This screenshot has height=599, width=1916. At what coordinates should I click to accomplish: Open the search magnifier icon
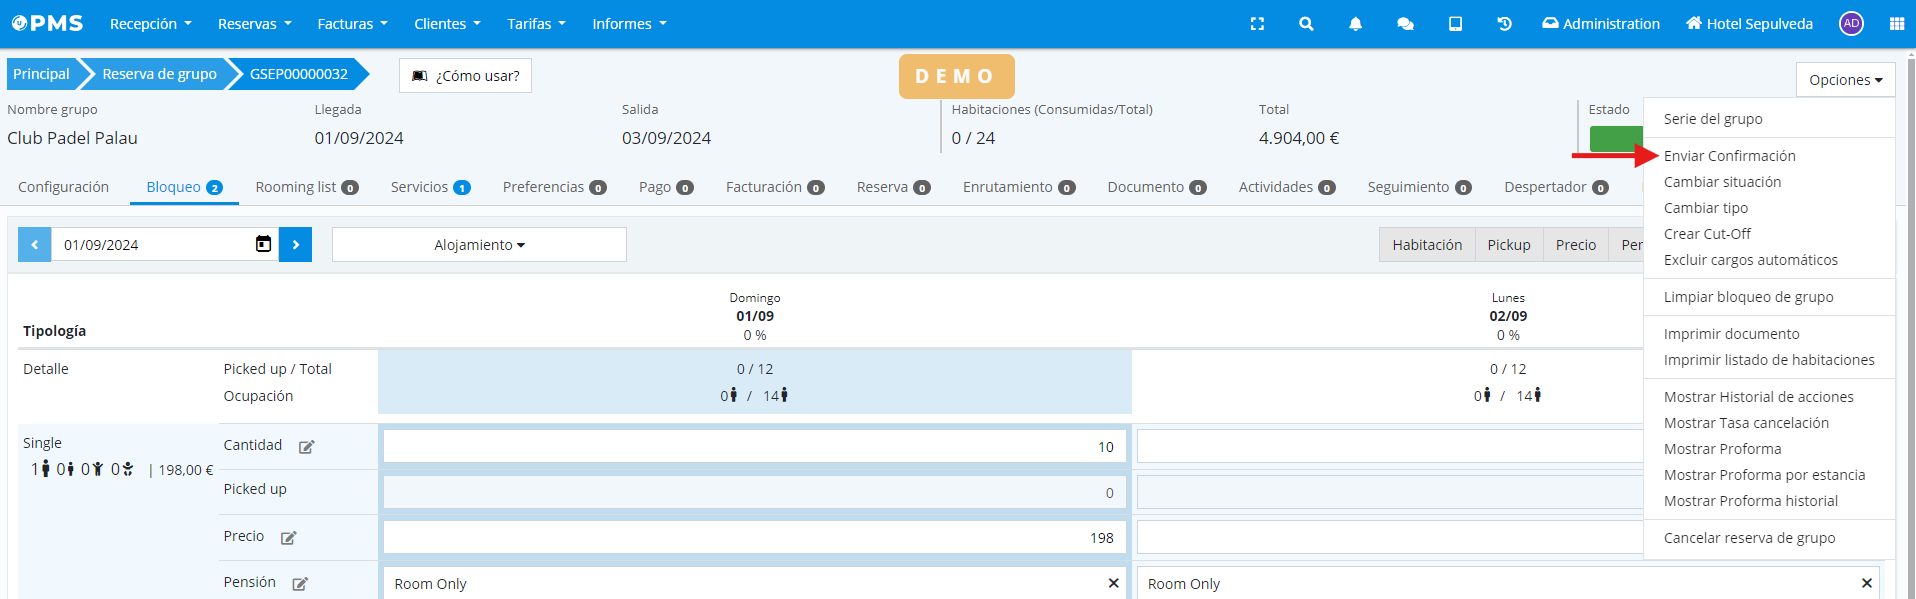(1306, 24)
